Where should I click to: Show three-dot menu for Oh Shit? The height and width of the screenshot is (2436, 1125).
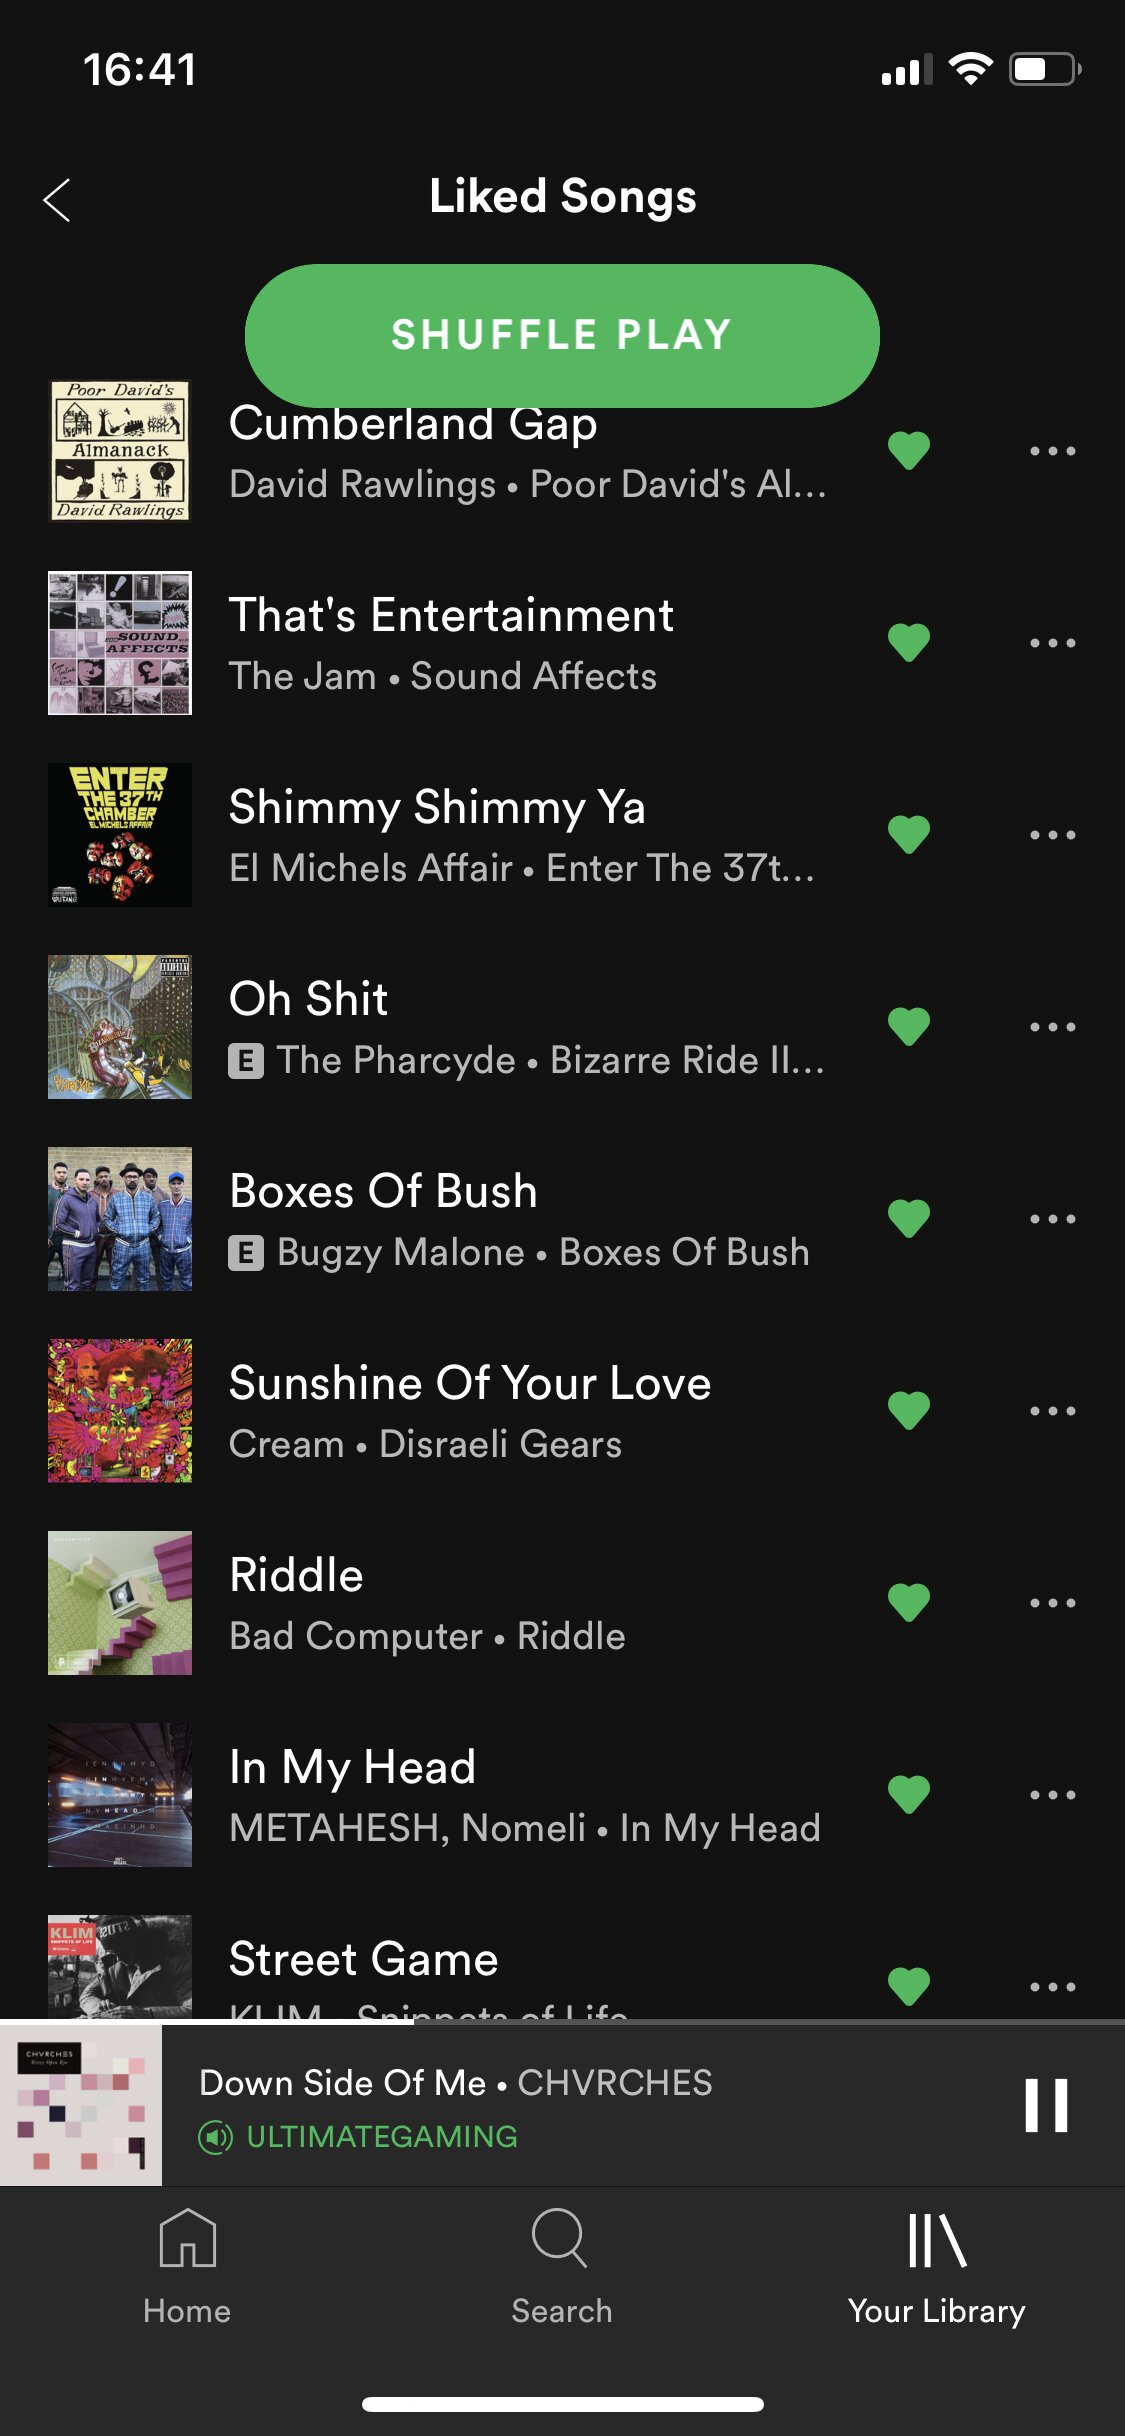tap(1053, 1027)
